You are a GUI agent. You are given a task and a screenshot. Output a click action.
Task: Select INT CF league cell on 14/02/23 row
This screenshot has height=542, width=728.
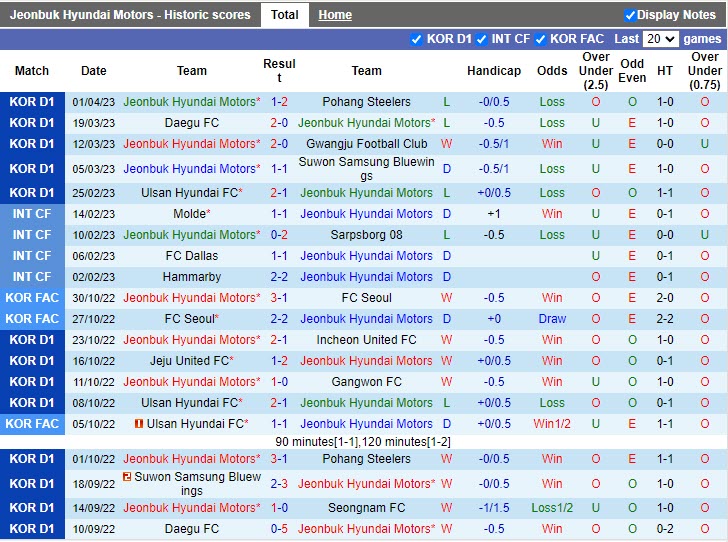(x=32, y=214)
